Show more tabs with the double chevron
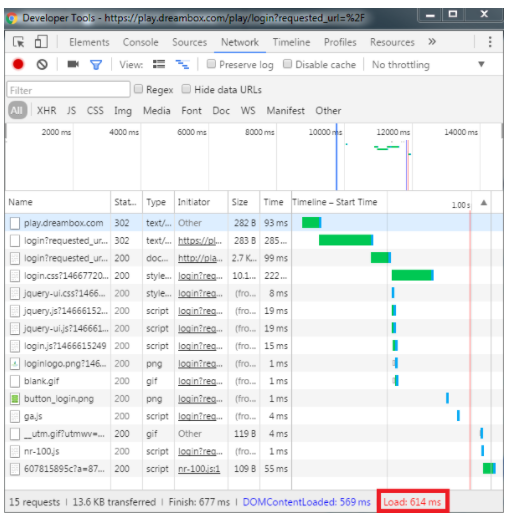The height and width of the screenshot is (519, 509). point(432,42)
